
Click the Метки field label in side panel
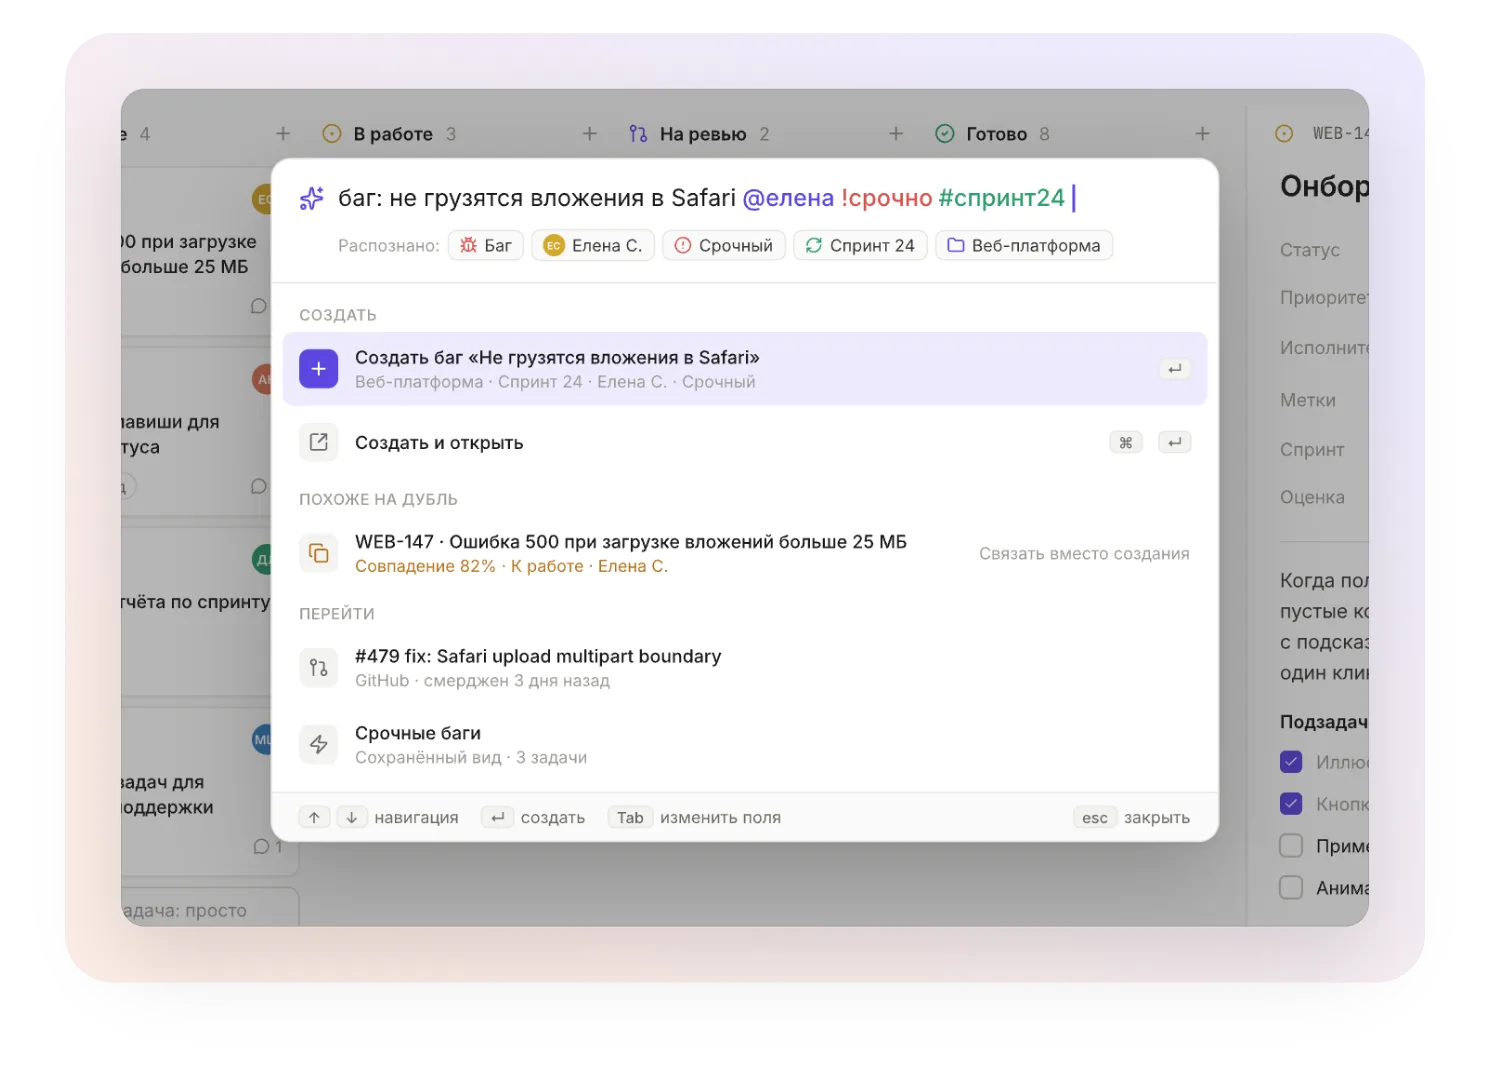[x=1308, y=400]
